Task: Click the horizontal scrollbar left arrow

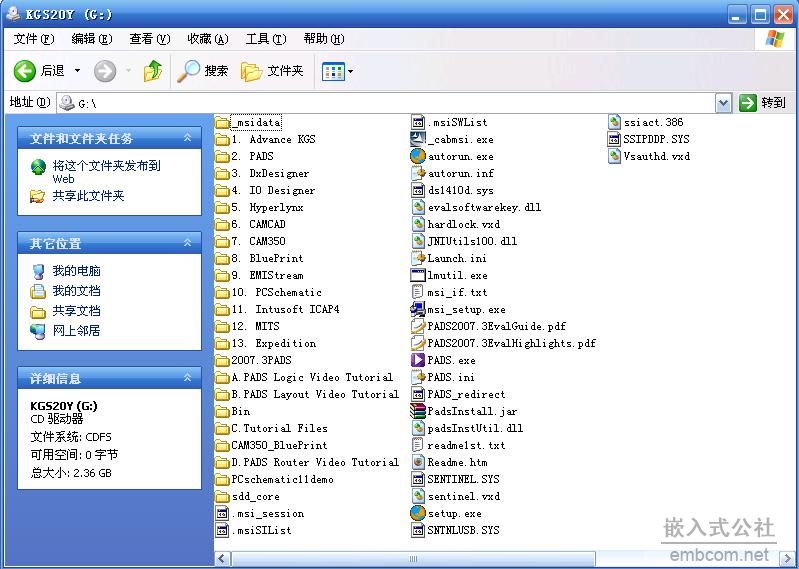Action: point(222,559)
